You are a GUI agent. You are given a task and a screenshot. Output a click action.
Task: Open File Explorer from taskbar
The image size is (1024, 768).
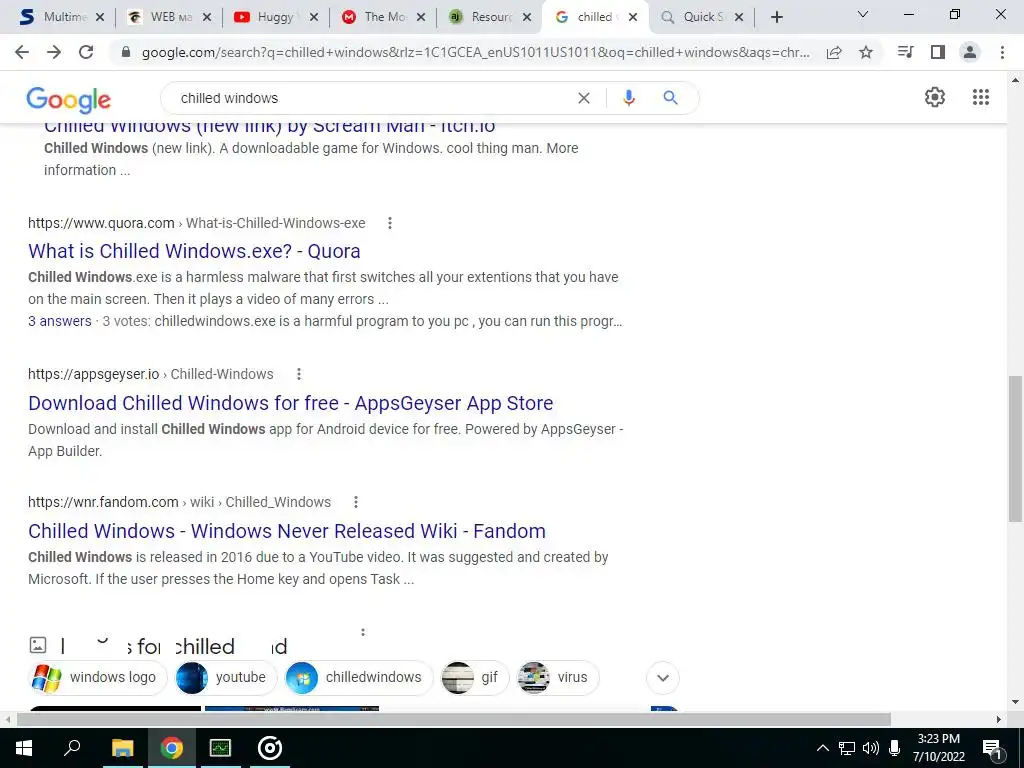pyautogui.click(x=122, y=748)
